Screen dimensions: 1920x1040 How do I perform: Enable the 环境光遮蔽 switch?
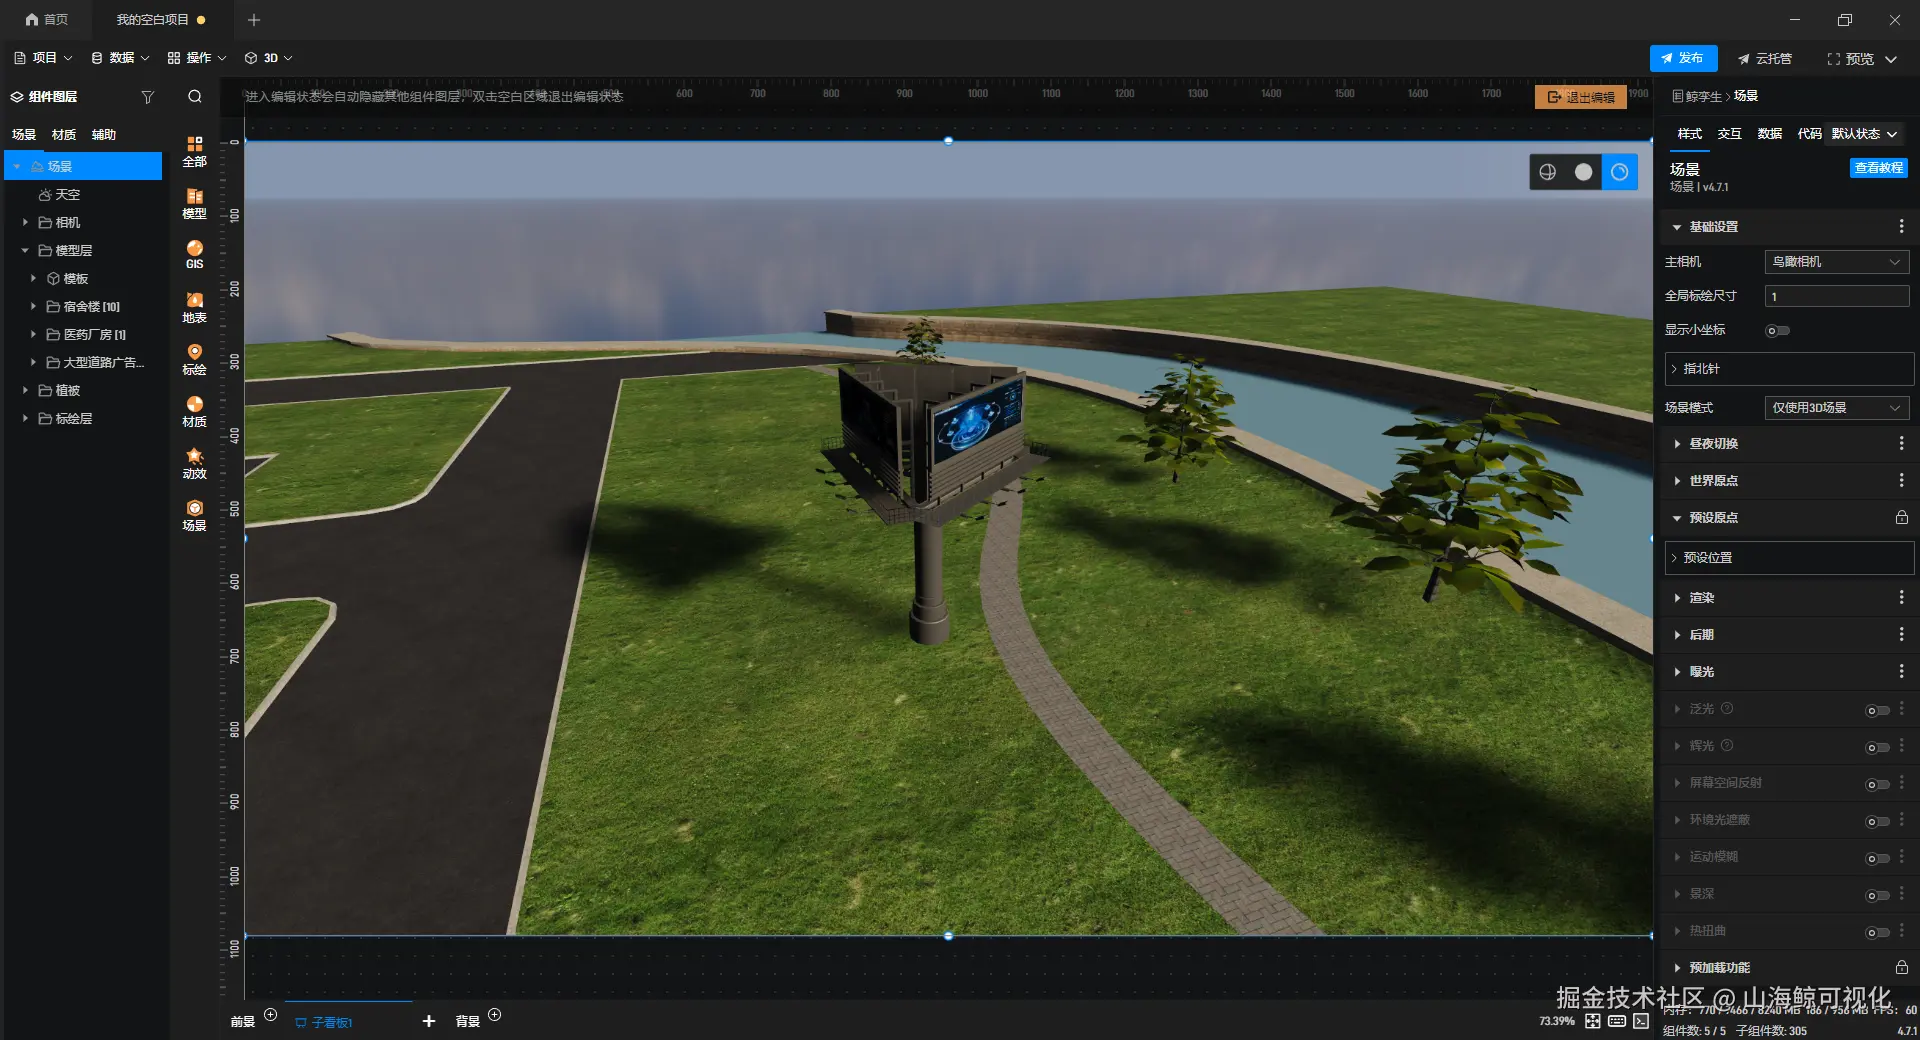click(x=1878, y=822)
